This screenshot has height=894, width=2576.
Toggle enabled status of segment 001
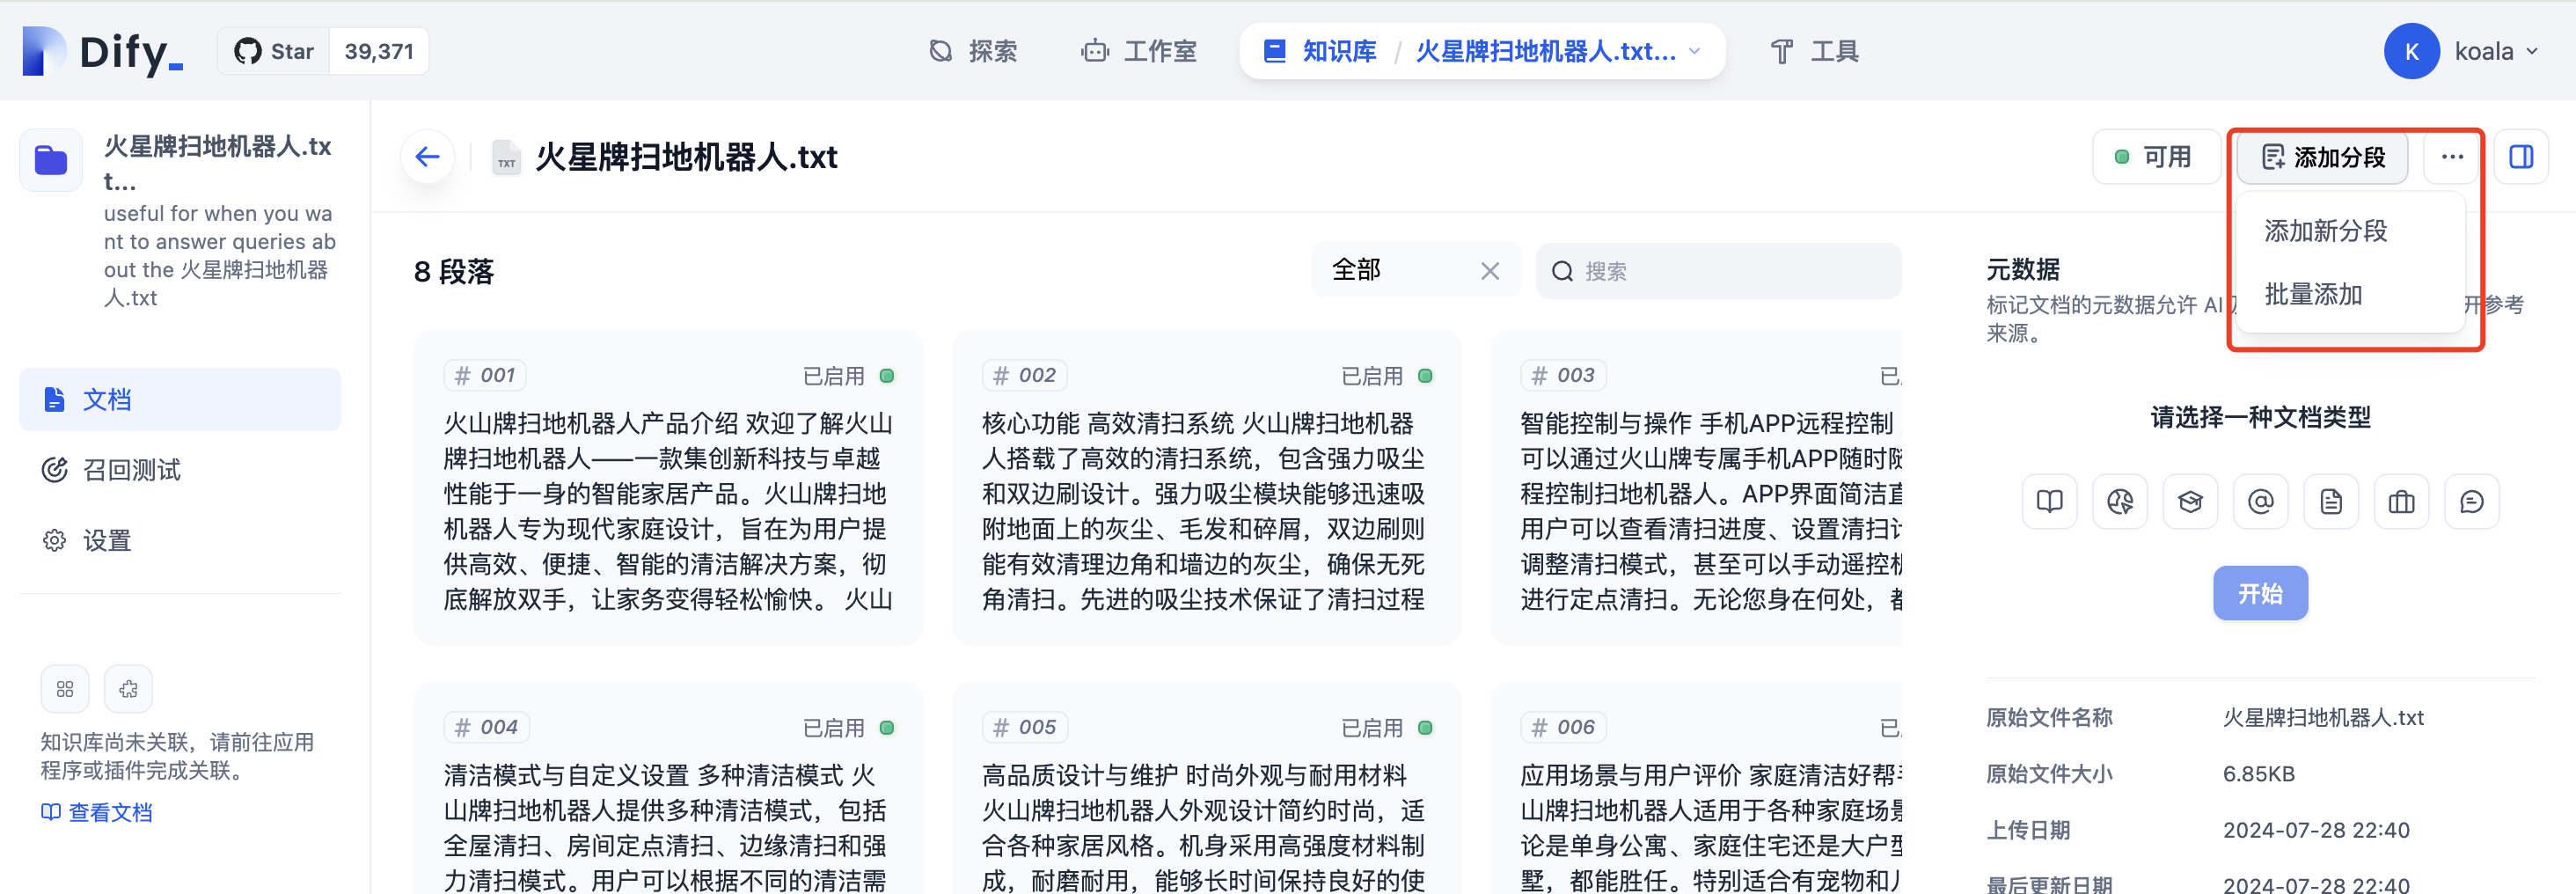coord(886,375)
